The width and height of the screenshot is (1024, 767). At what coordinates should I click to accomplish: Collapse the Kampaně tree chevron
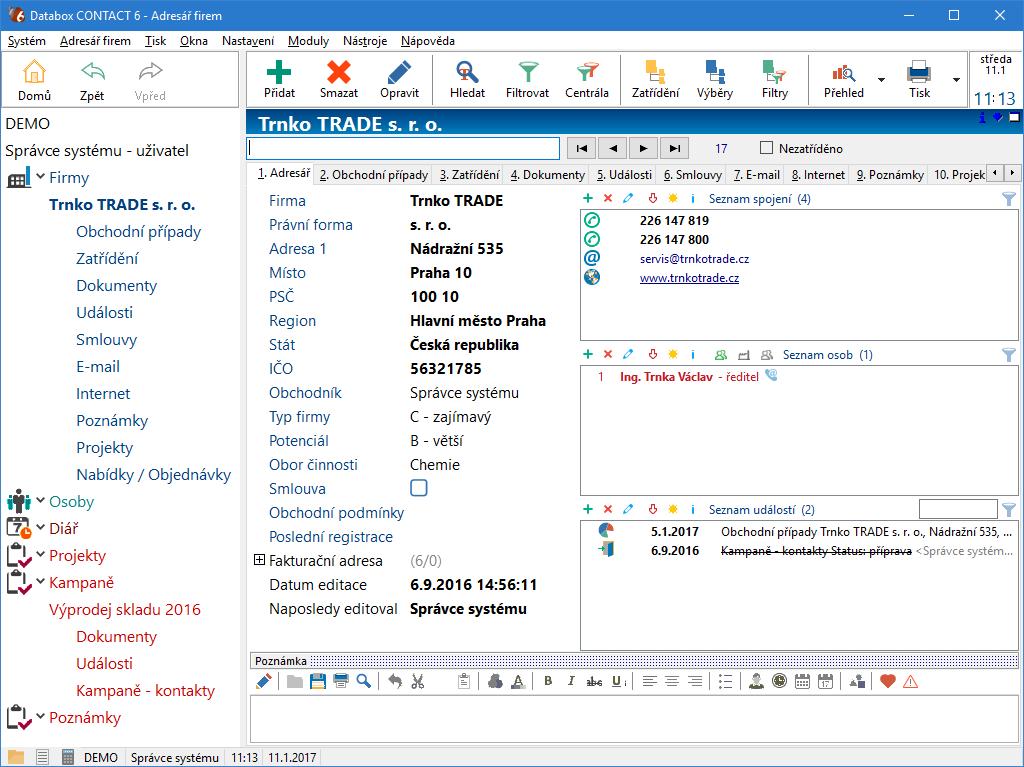click(40, 581)
